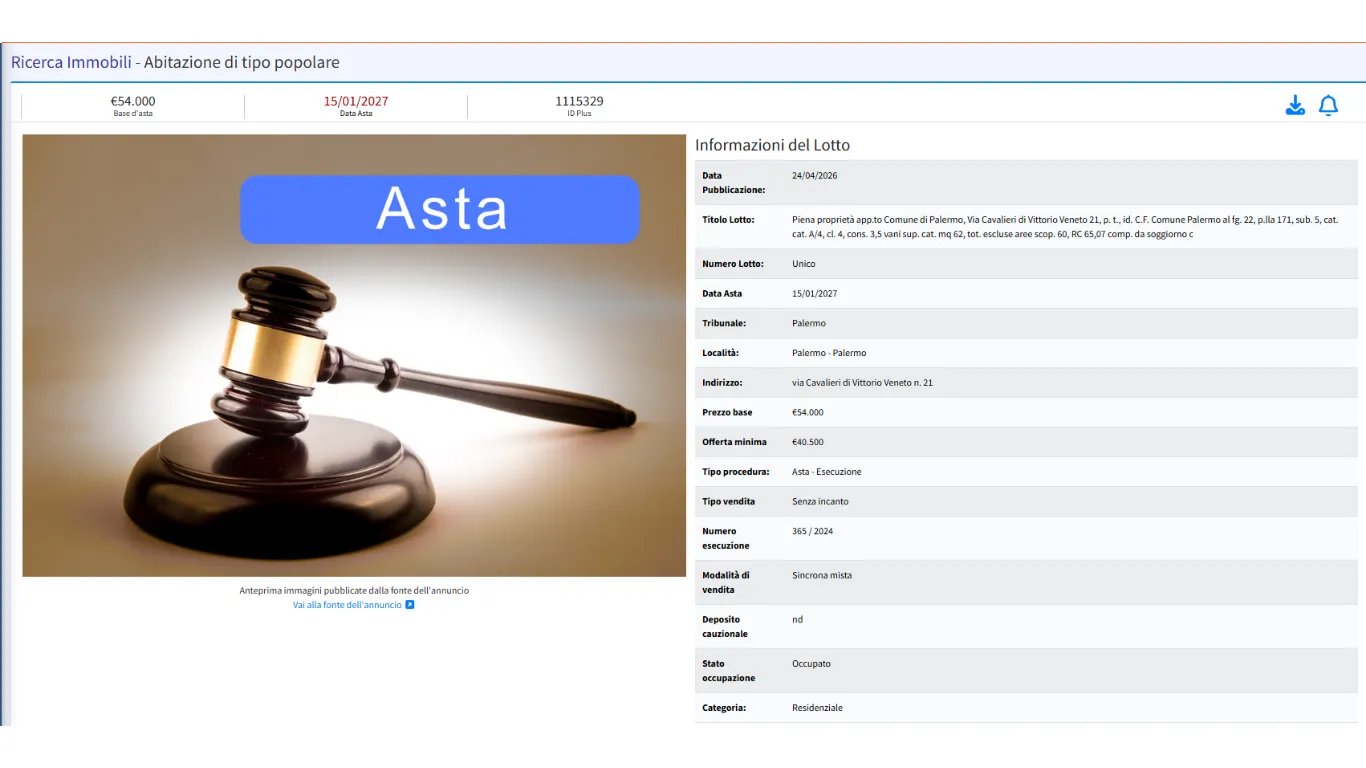Select the 'Unico' lot number value
The image size is (1366, 768).
(x=804, y=264)
